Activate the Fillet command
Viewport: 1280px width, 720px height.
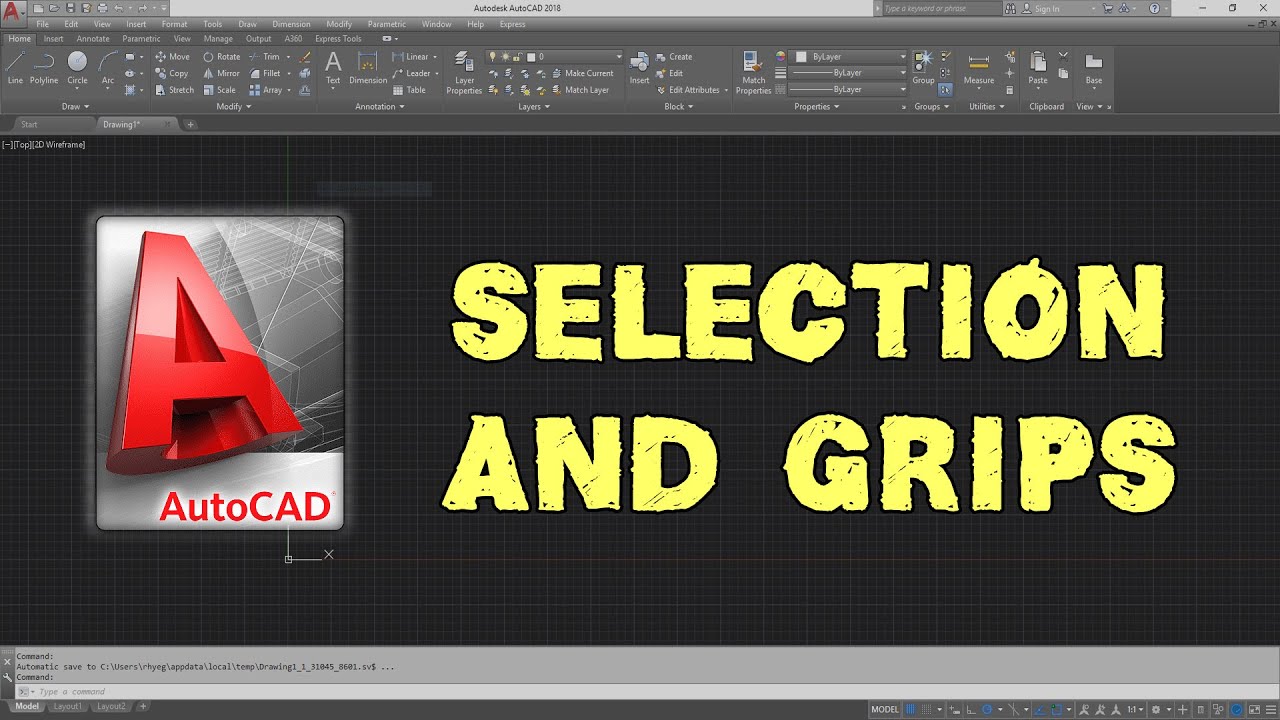tap(265, 73)
